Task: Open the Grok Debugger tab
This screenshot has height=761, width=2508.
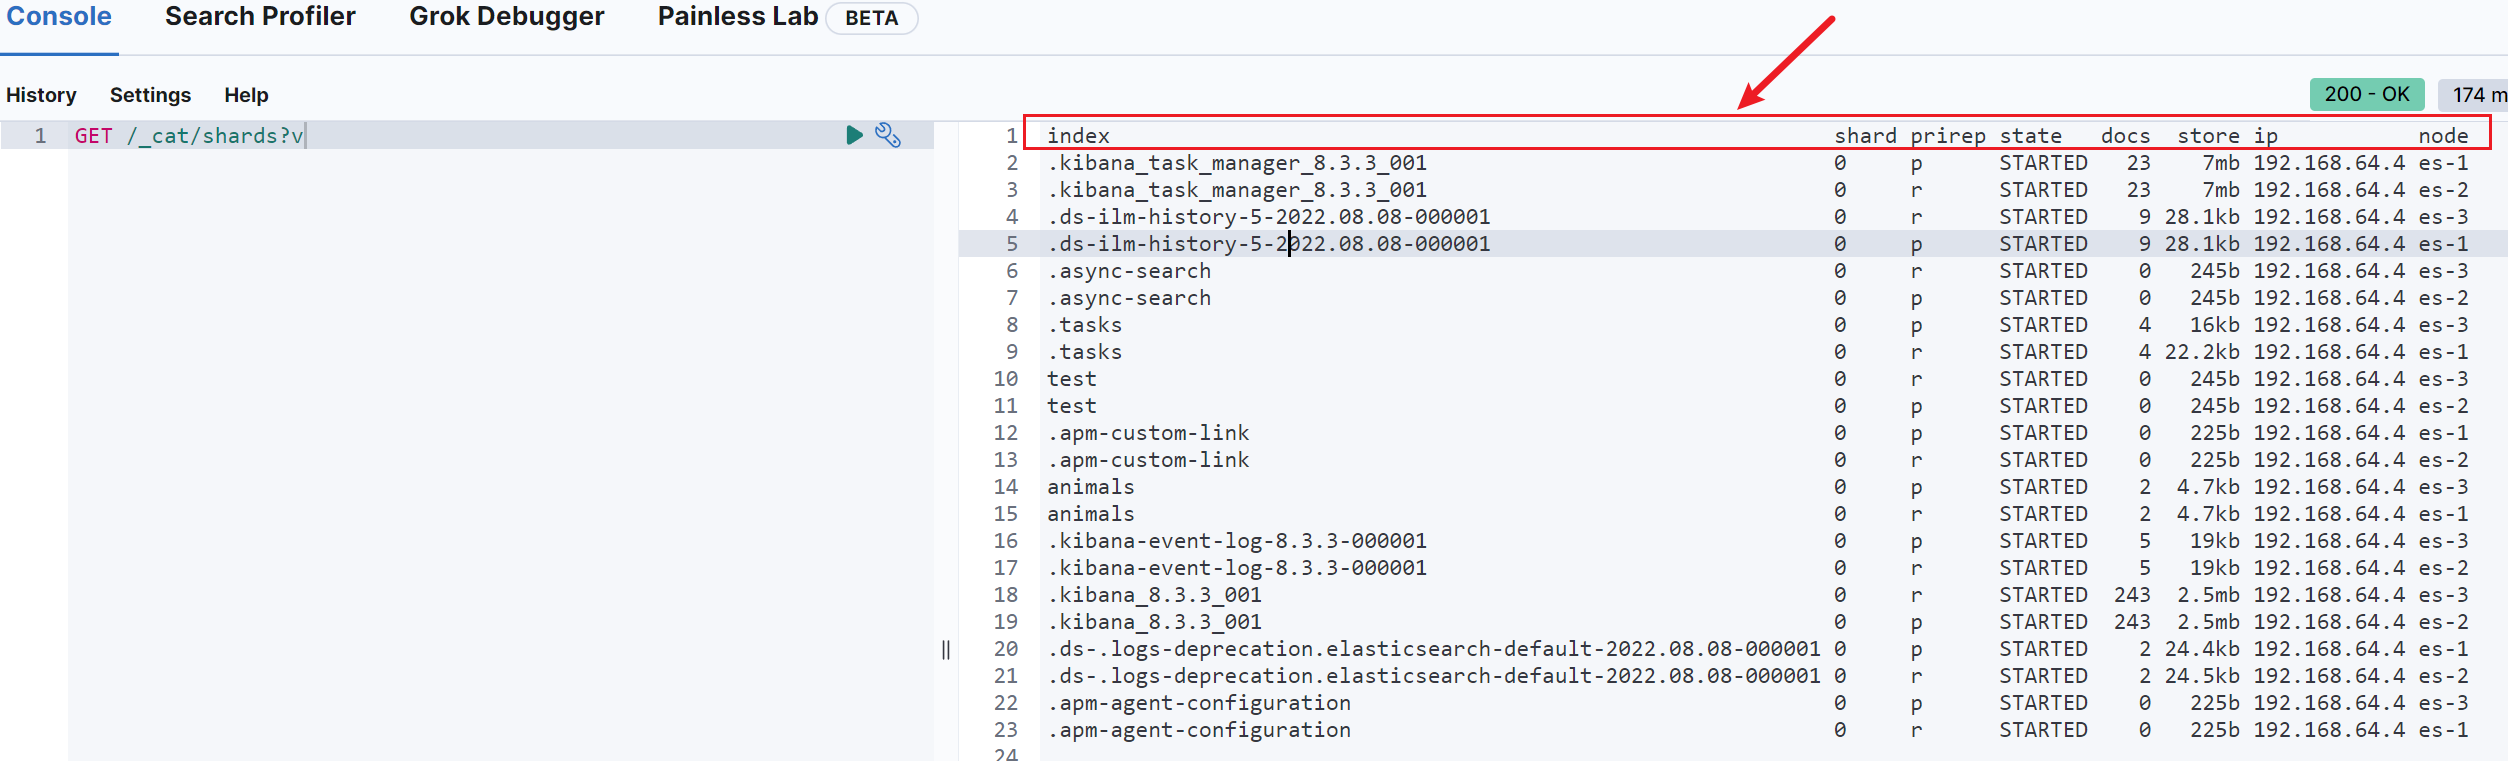Action: (x=506, y=17)
